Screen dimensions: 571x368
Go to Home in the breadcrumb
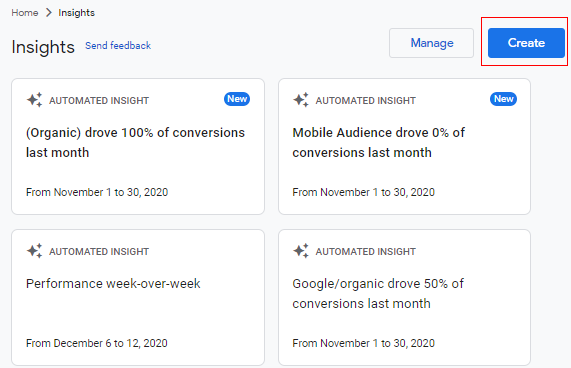click(25, 13)
